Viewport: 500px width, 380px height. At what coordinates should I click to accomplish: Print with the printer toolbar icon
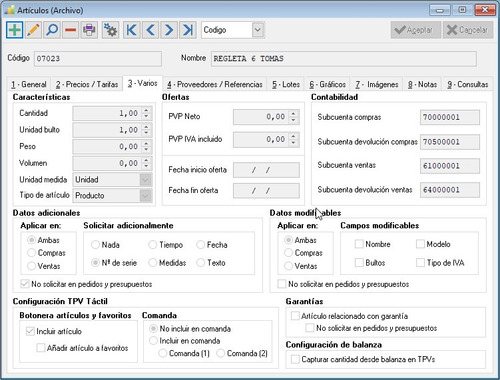click(x=89, y=30)
